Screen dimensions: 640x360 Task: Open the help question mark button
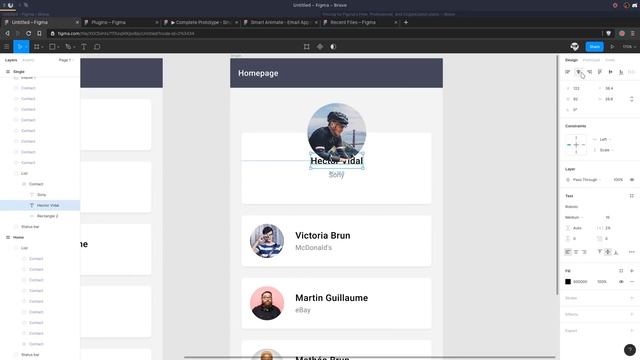click(630, 350)
